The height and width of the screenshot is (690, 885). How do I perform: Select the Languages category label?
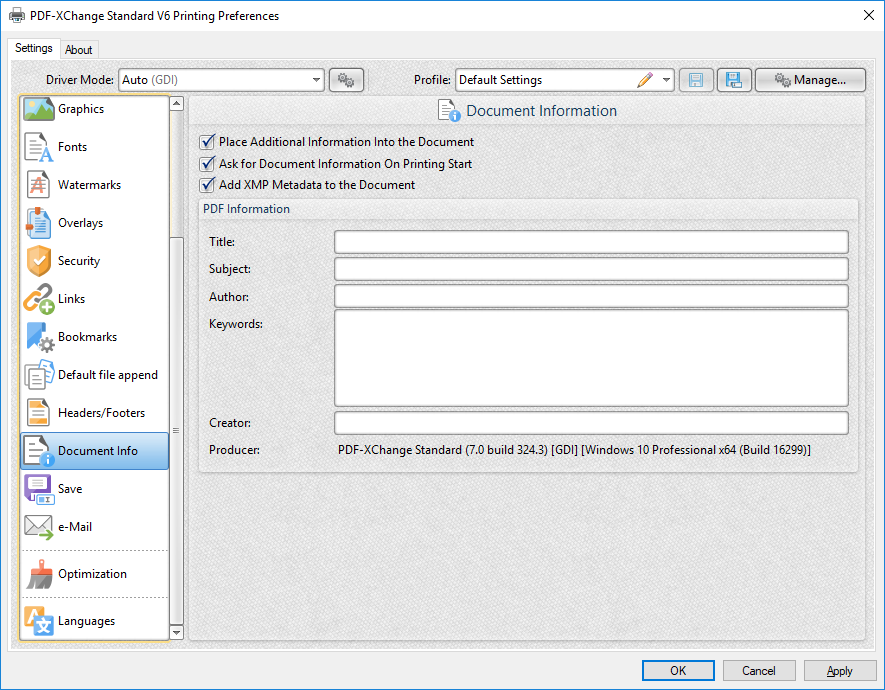pyautogui.click(x=86, y=621)
